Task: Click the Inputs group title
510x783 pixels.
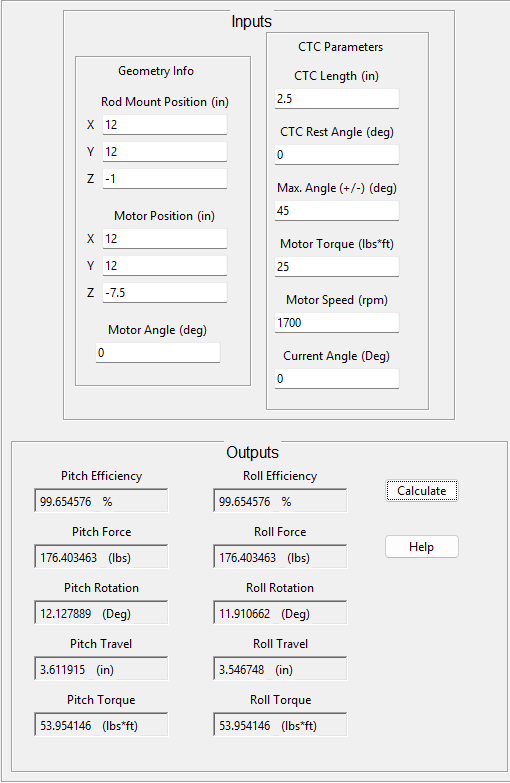Action: tap(251, 21)
